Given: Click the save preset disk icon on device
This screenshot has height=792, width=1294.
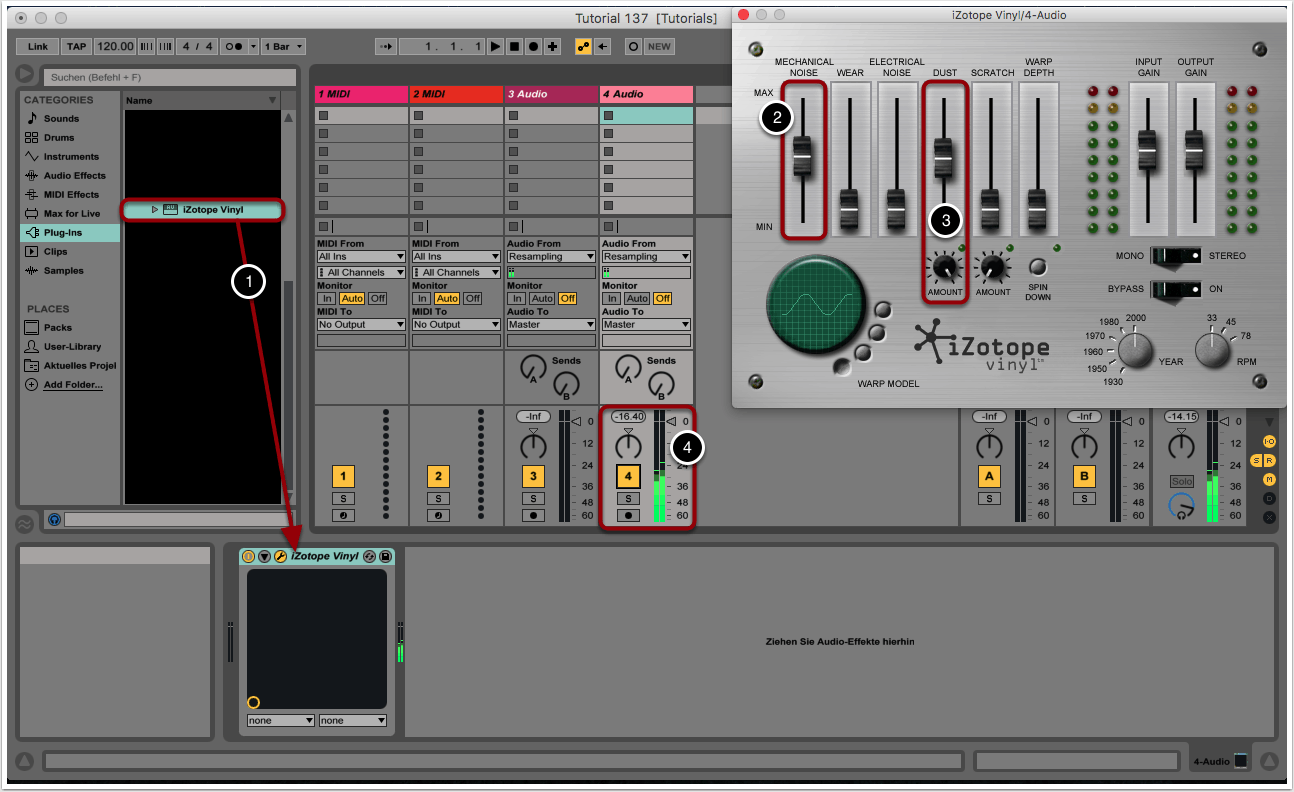Looking at the screenshot, I should [385, 556].
